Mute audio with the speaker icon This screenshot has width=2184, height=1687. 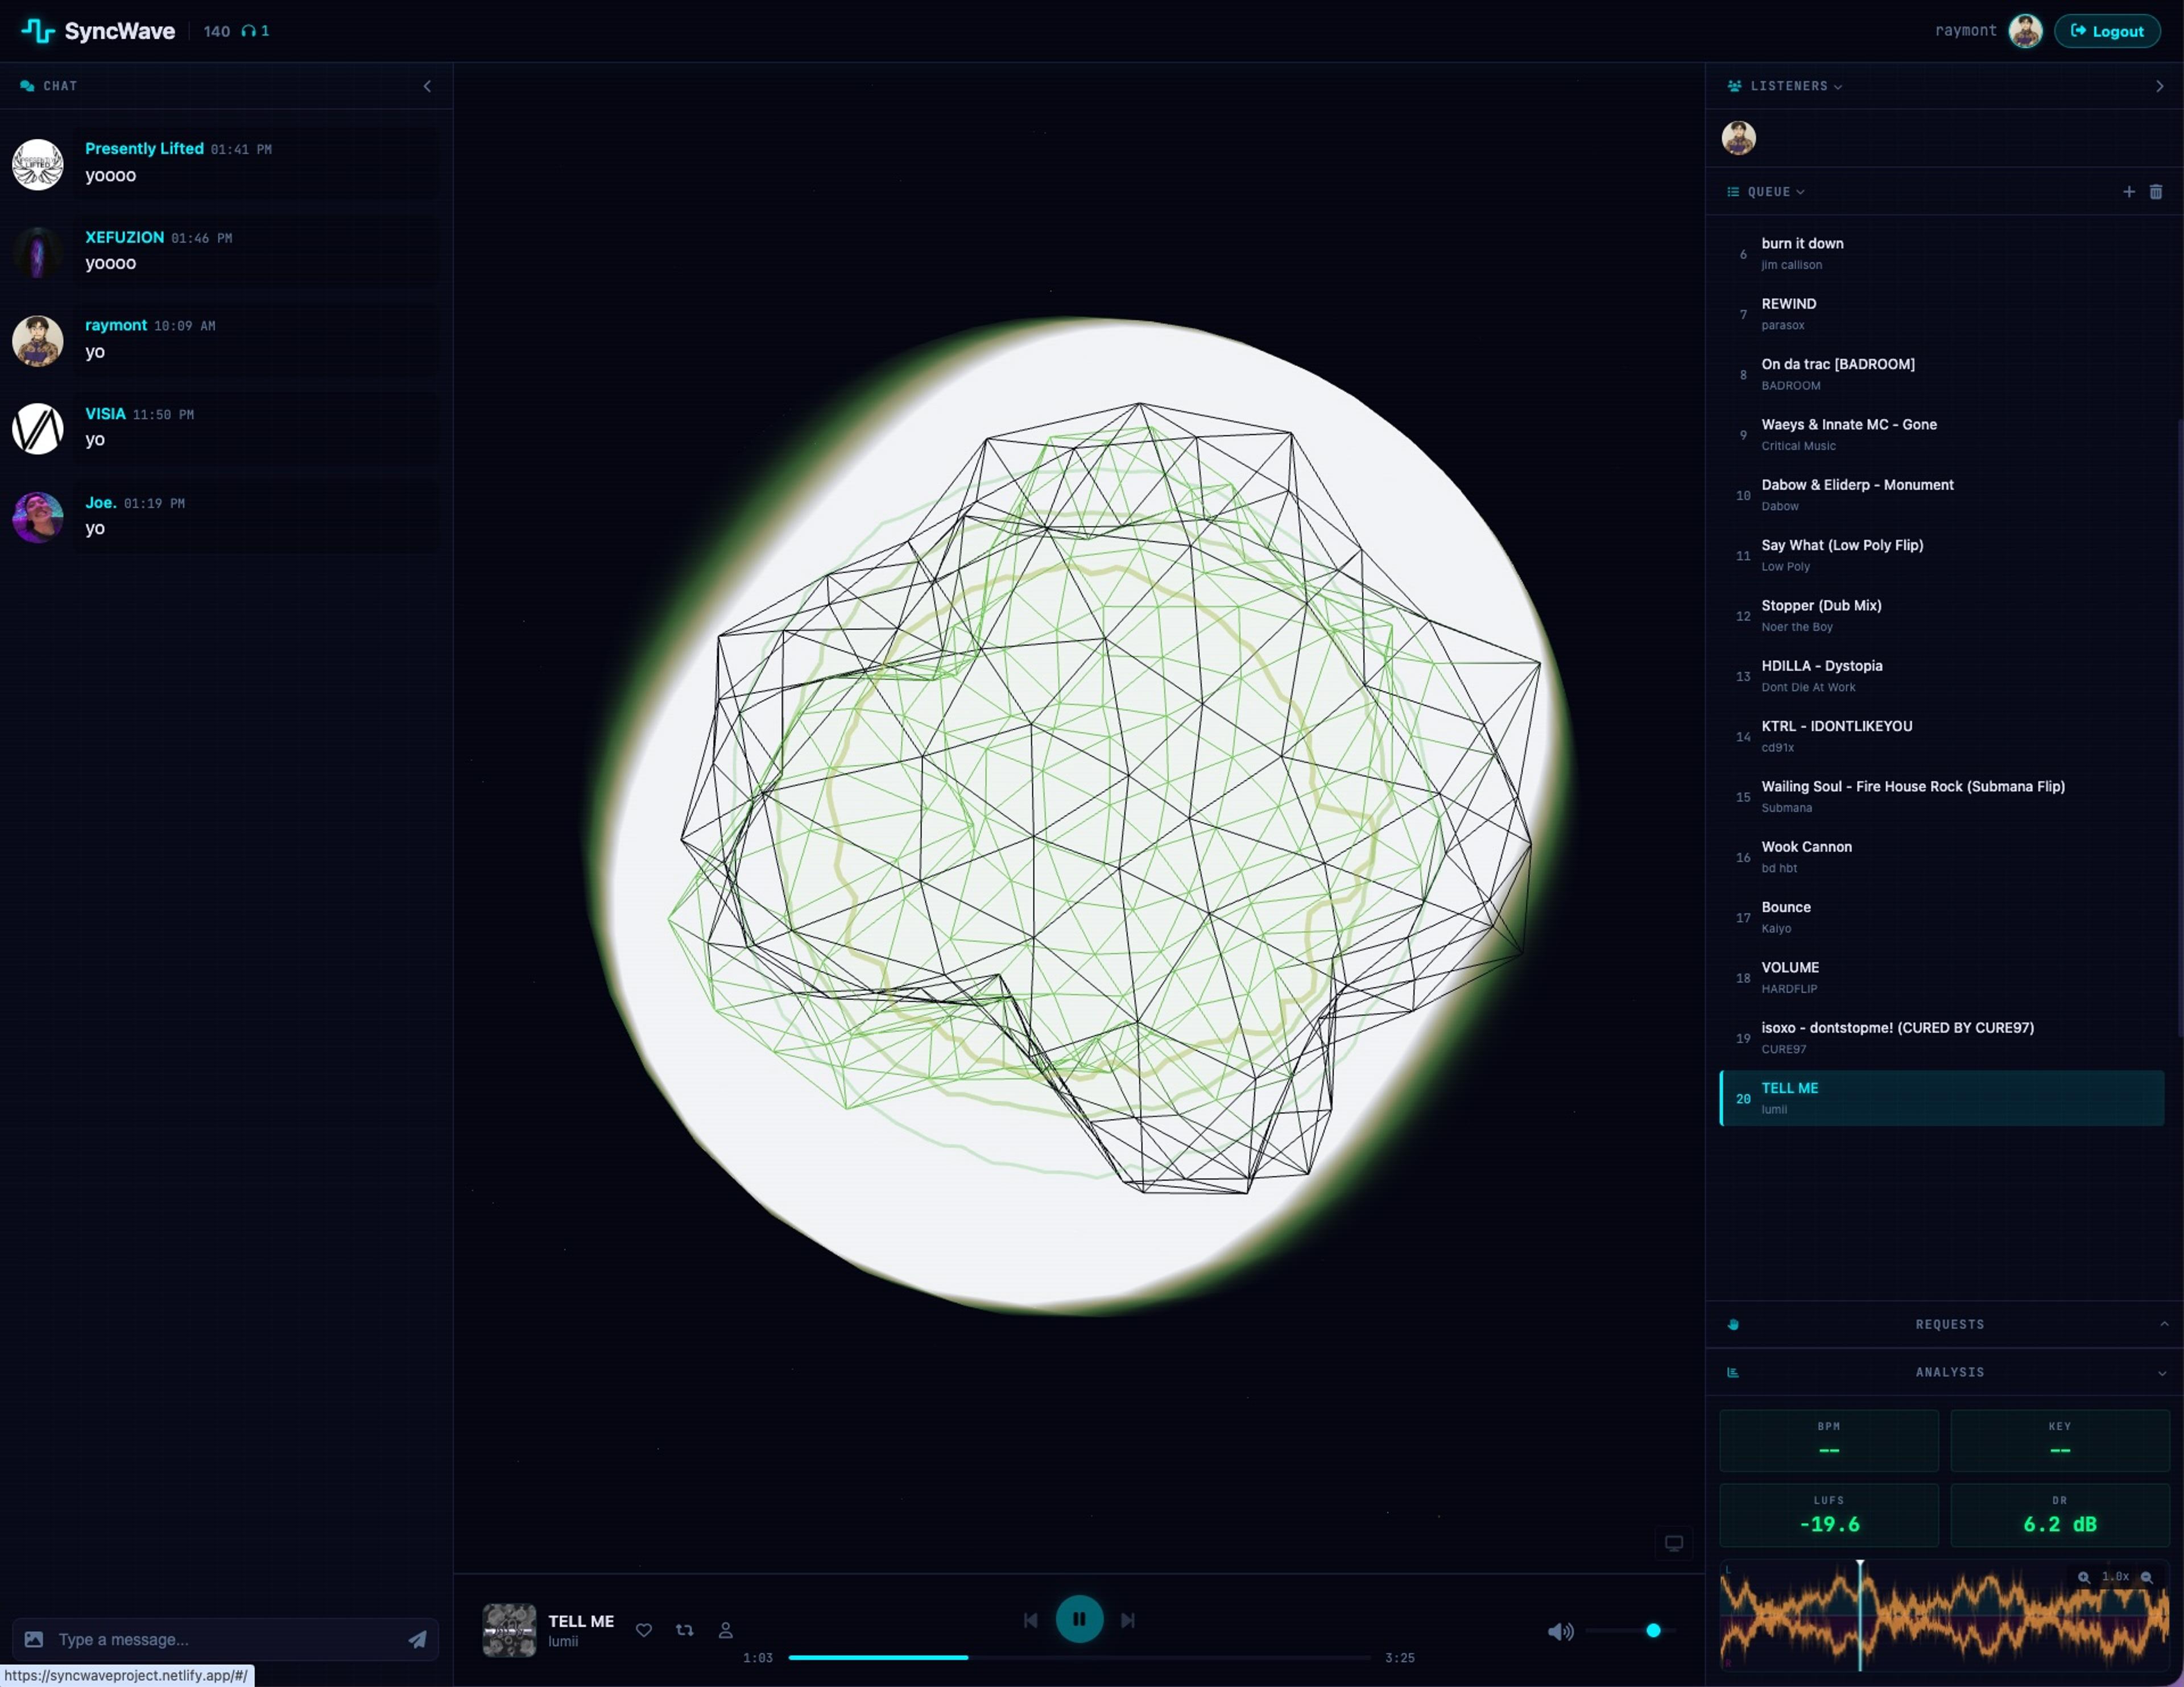1560,1631
